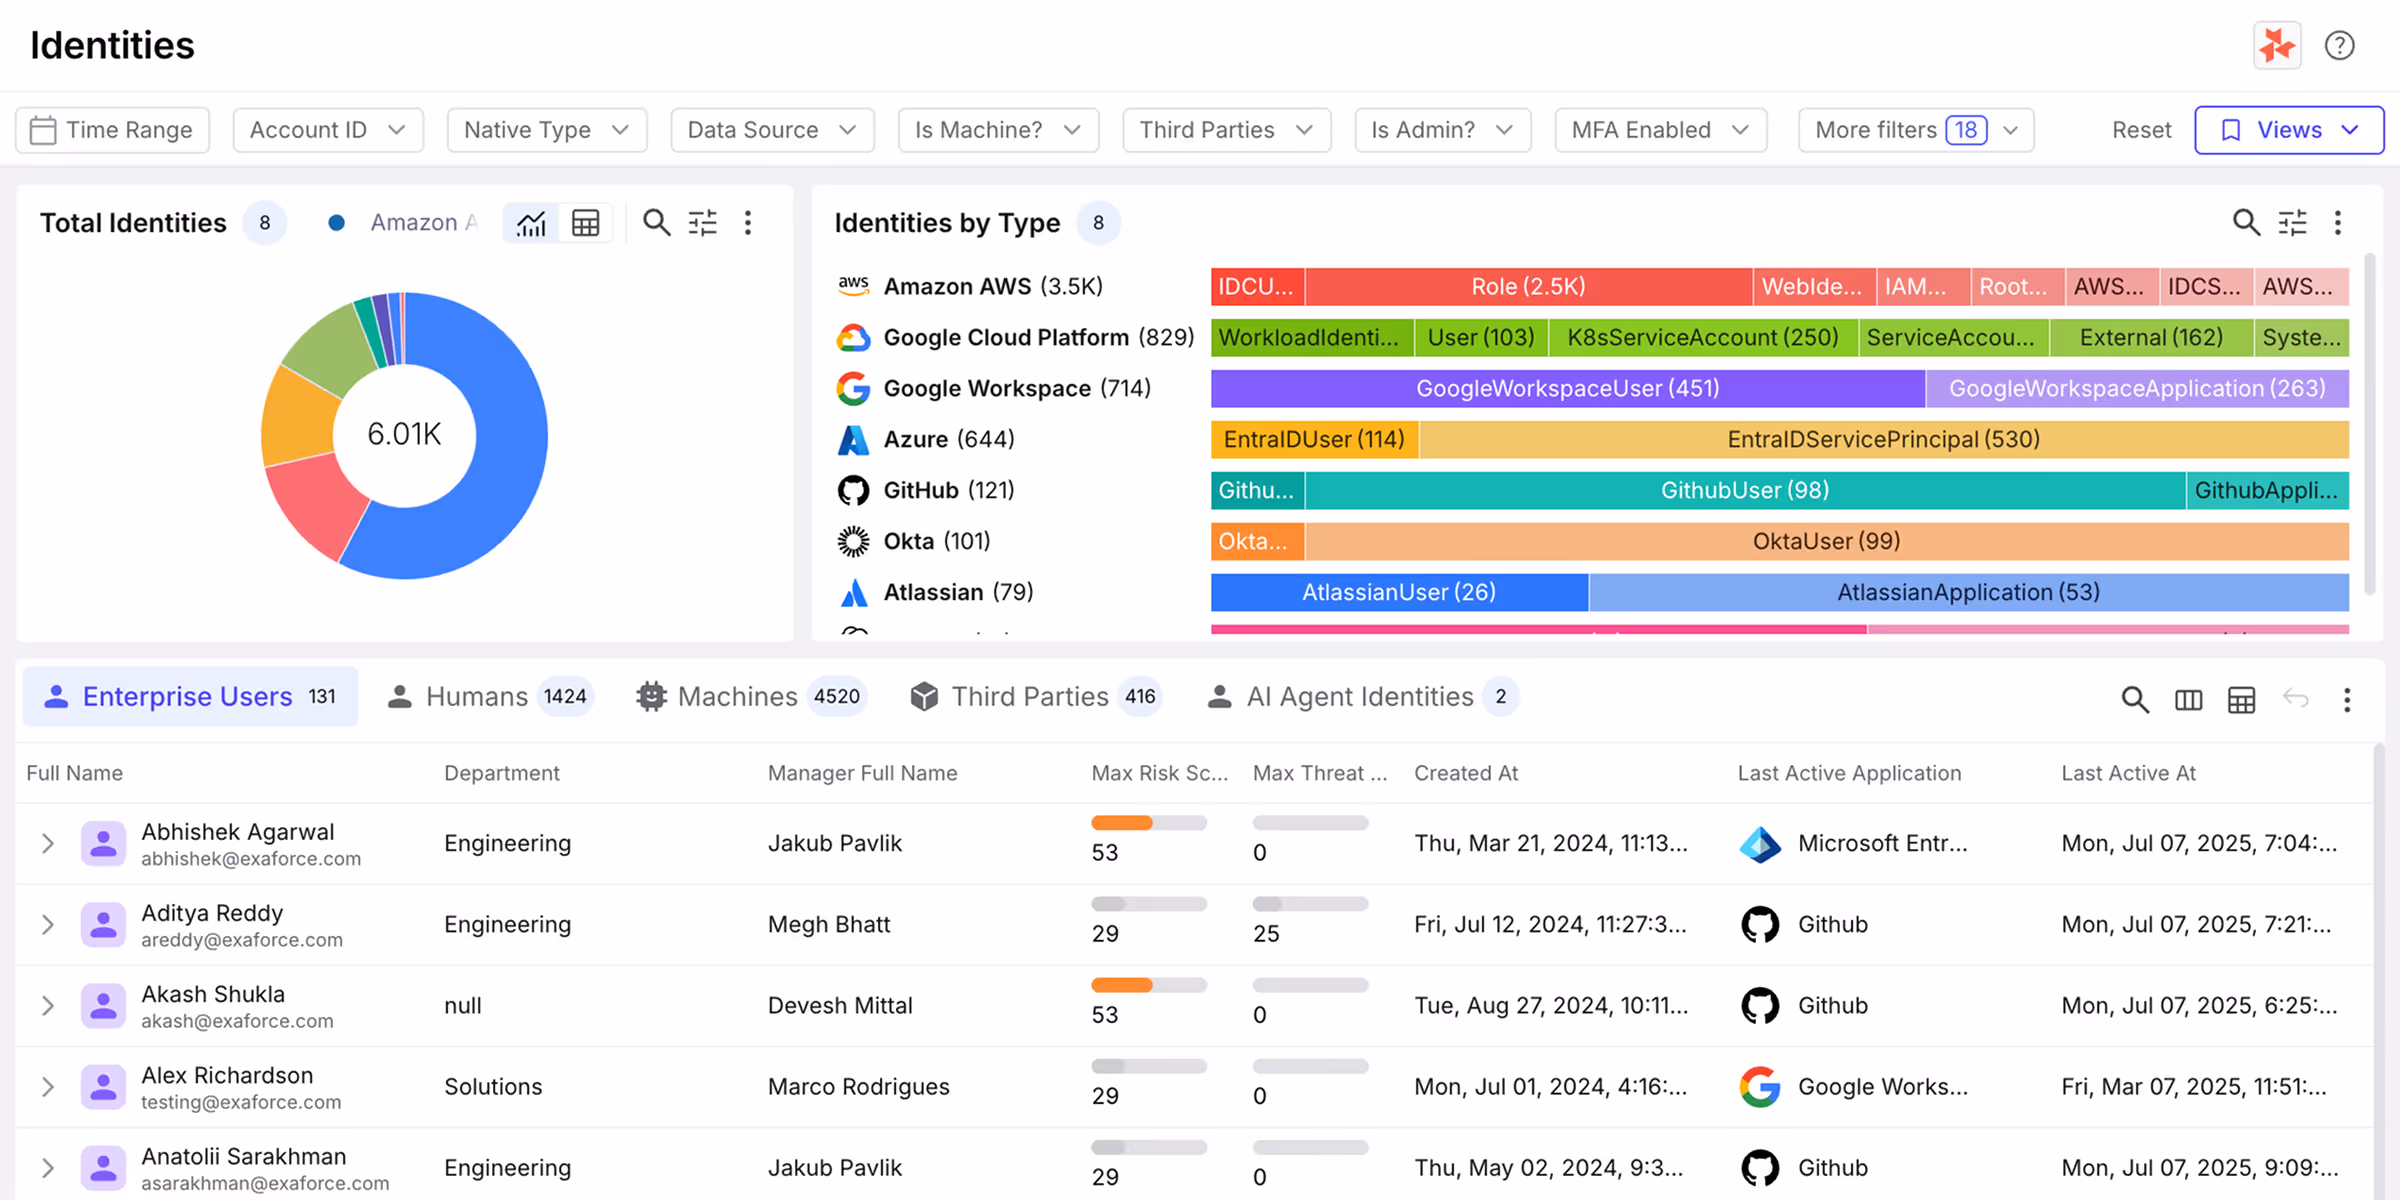Open Total Identities more options menu
2400x1200 pixels.
click(748, 223)
